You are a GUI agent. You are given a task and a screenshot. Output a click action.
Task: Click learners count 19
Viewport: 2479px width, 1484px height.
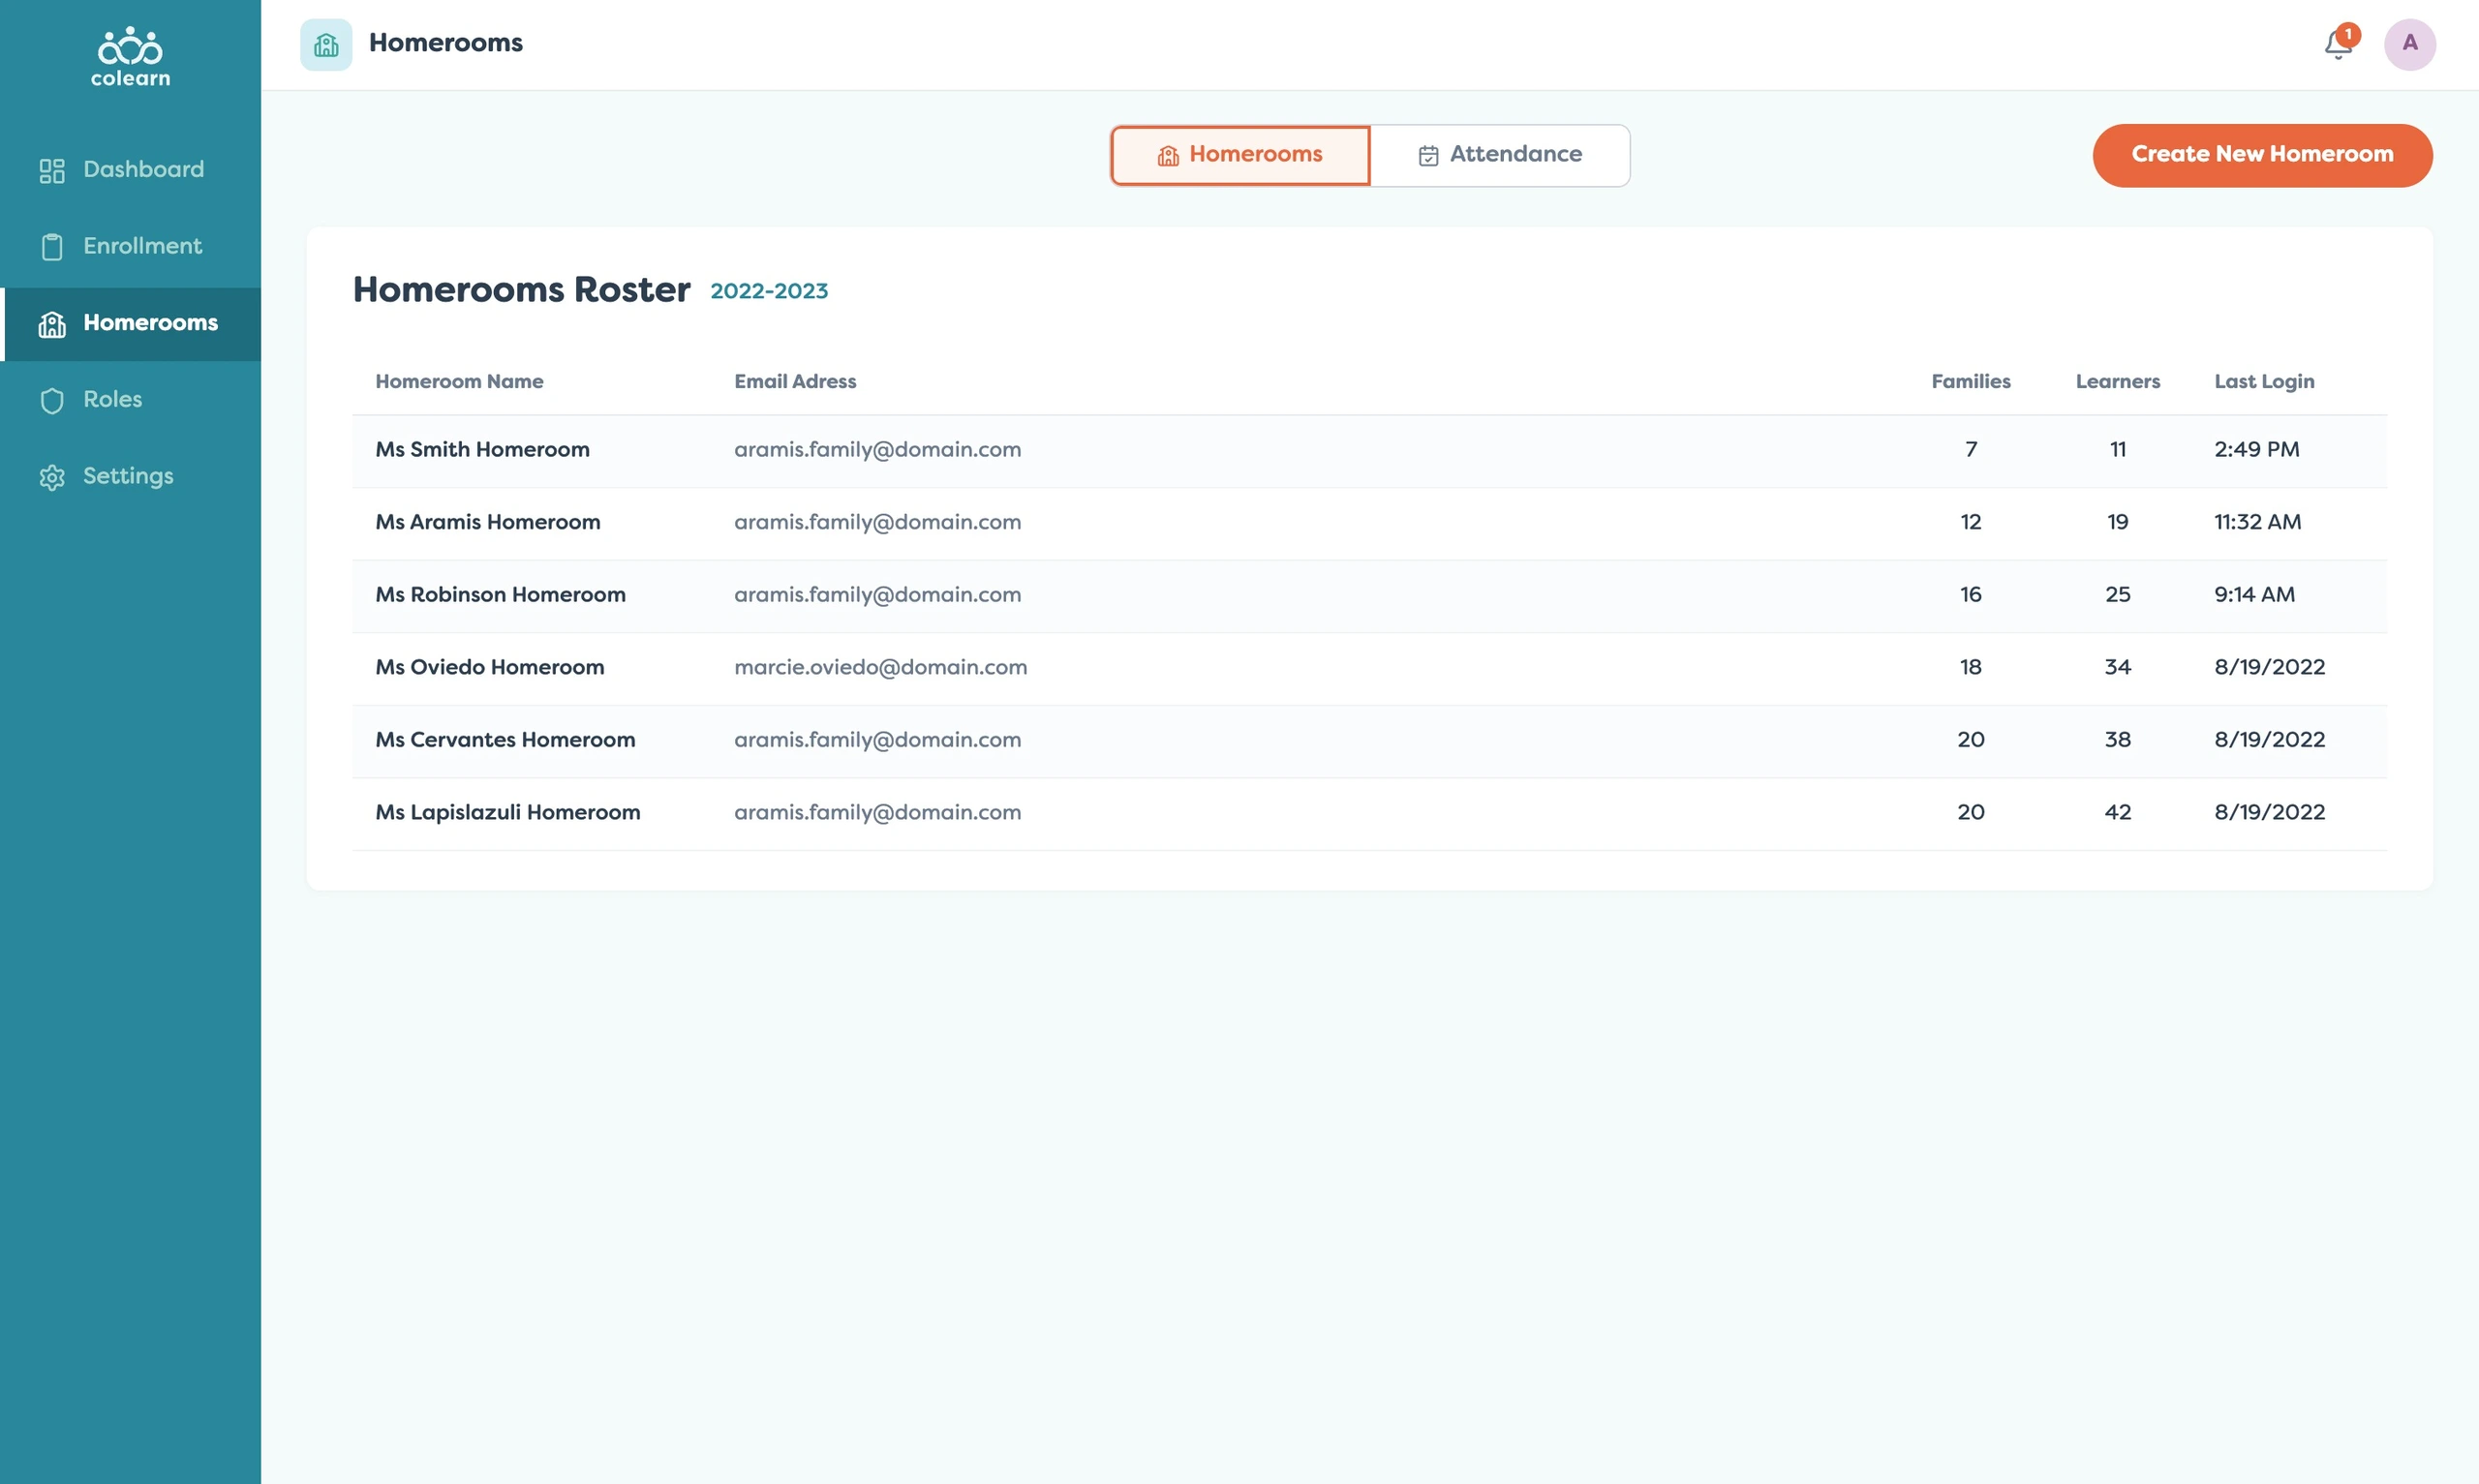click(2117, 522)
